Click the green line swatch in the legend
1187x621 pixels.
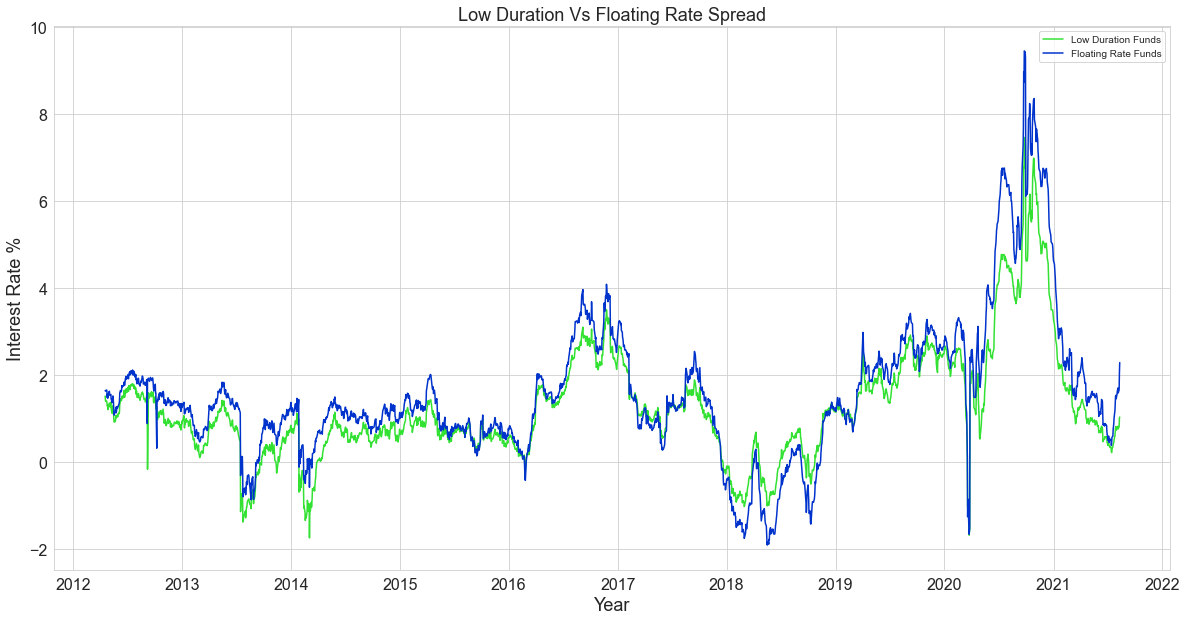1053,40
